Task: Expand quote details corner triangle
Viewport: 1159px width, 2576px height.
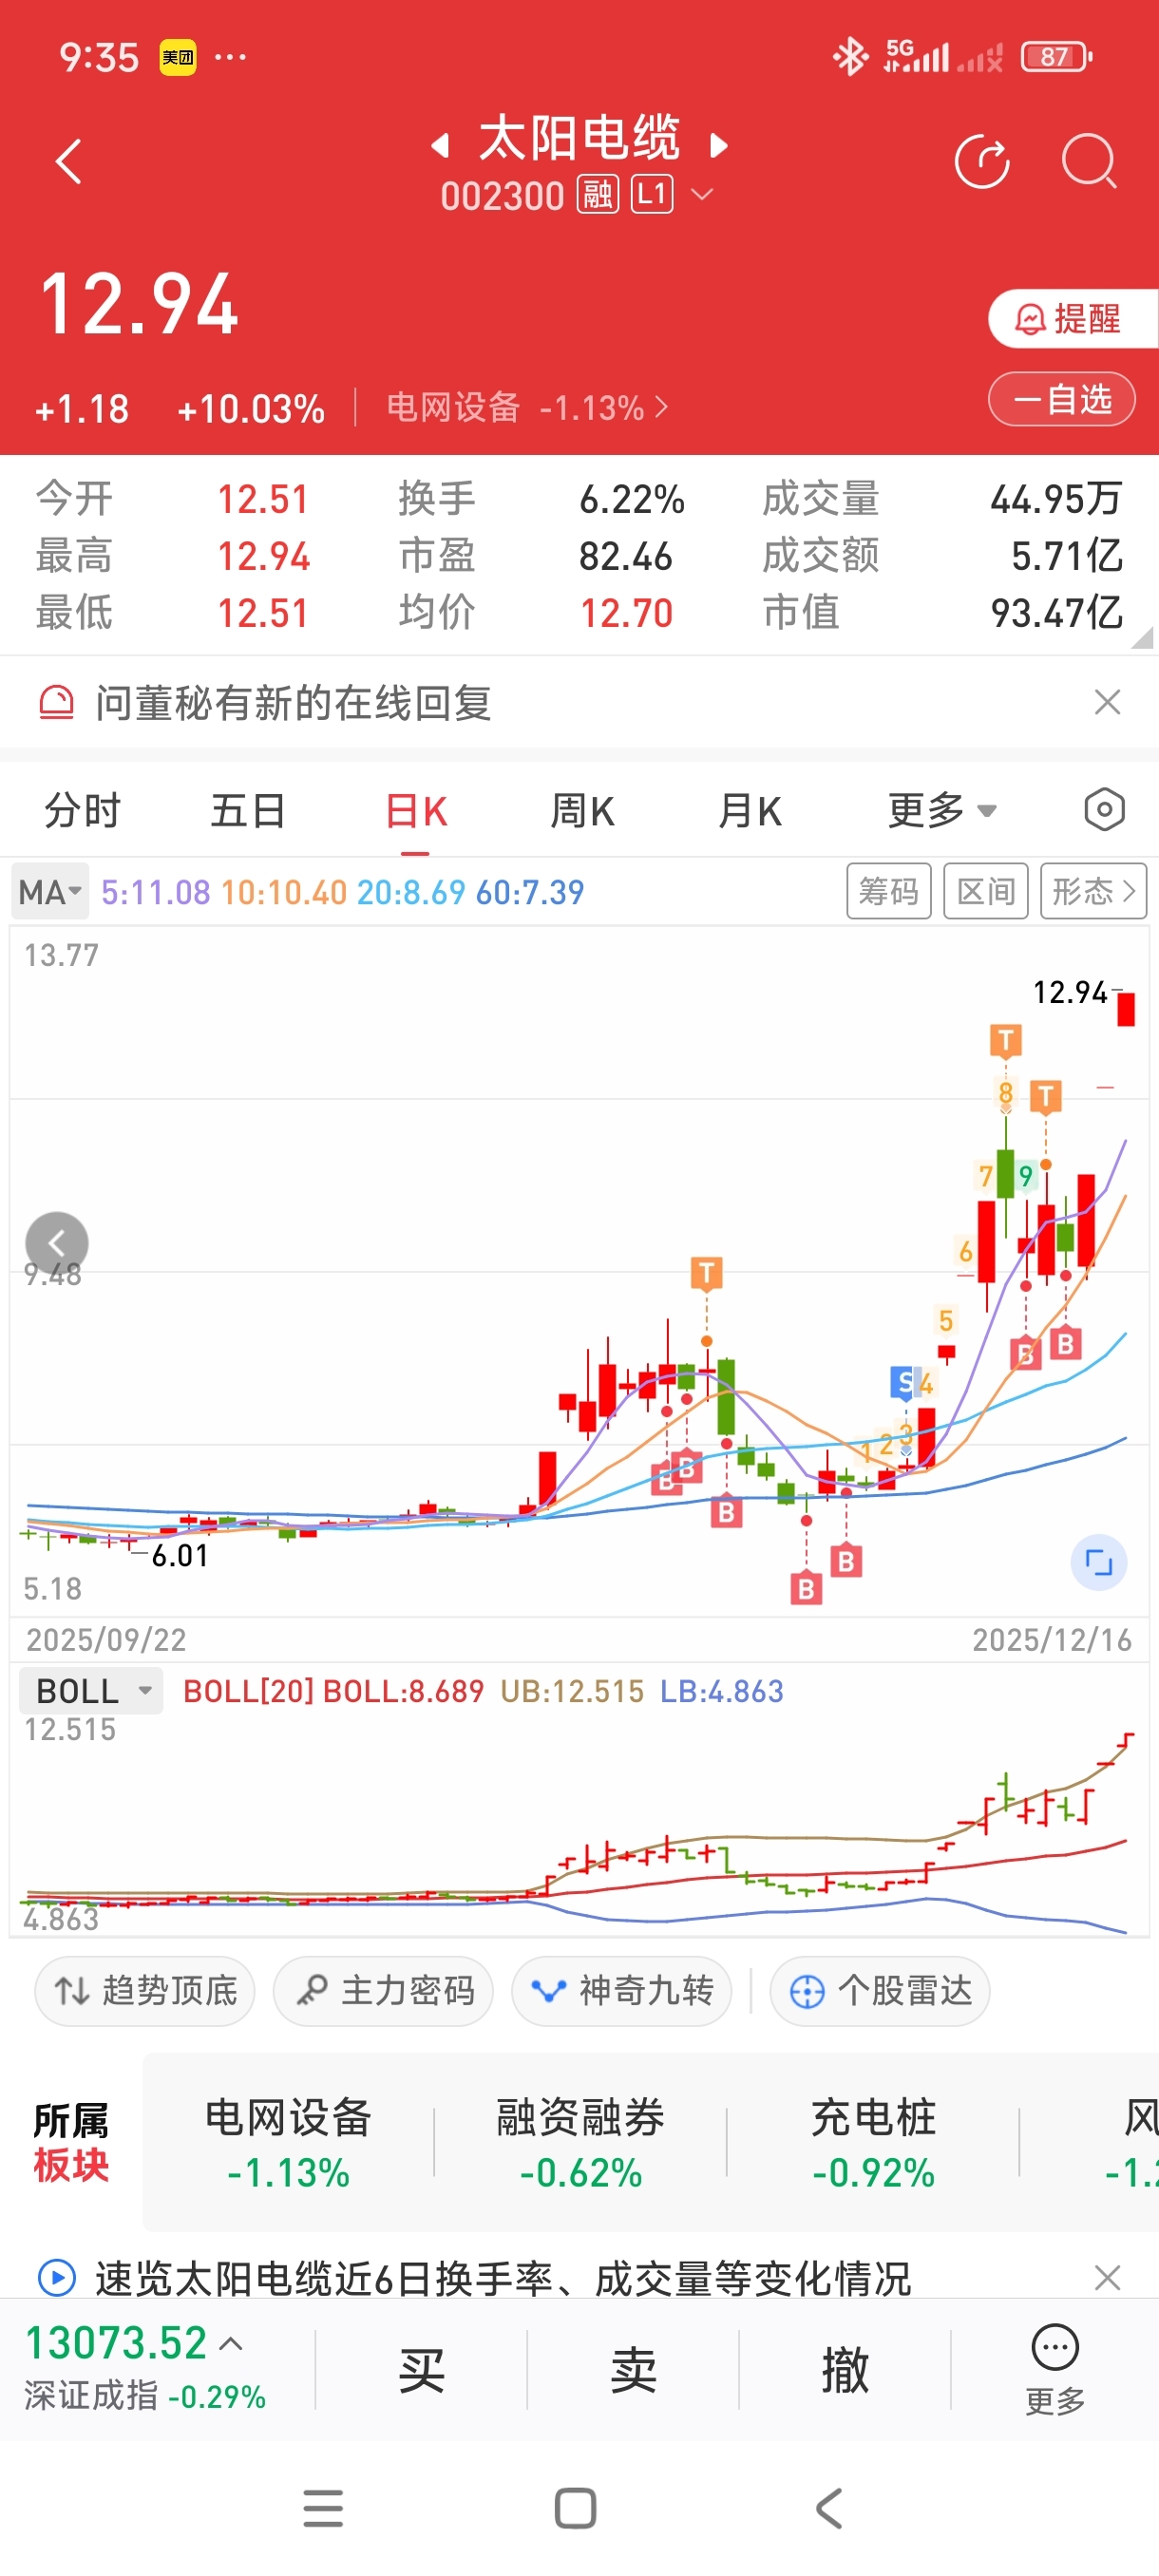Action: click(x=1141, y=638)
